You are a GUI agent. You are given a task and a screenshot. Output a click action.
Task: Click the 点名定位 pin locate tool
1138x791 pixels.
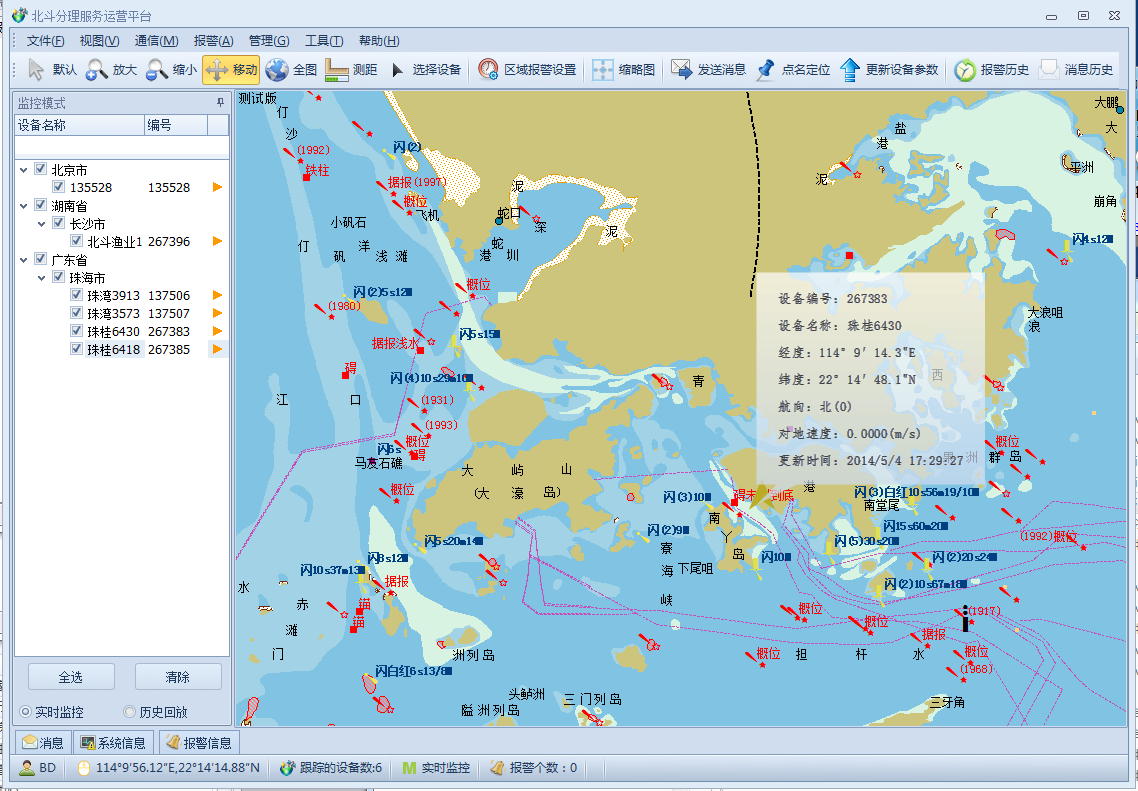tap(793, 70)
